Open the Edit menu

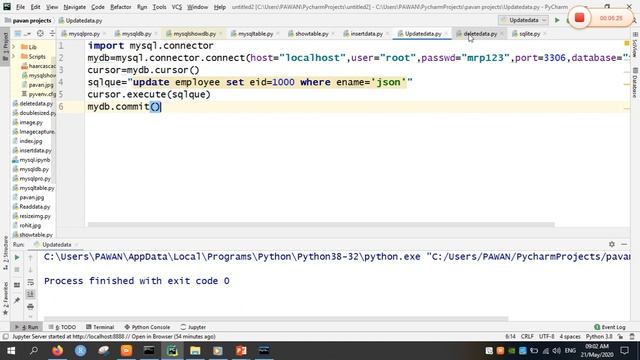tap(36, 7)
